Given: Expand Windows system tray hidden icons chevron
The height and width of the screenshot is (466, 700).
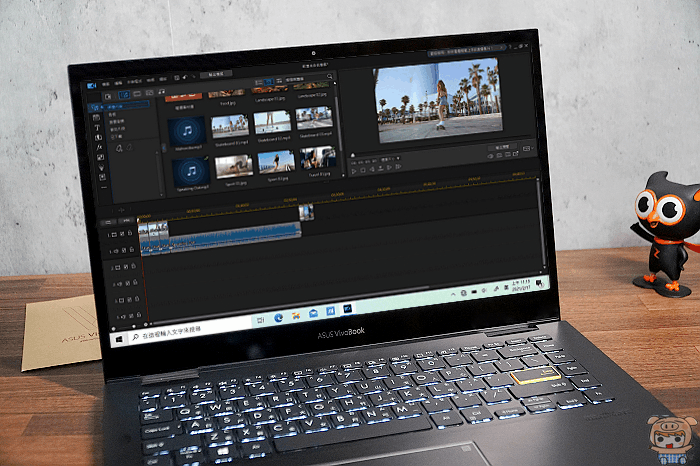Looking at the screenshot, I should tap(453, 295).
